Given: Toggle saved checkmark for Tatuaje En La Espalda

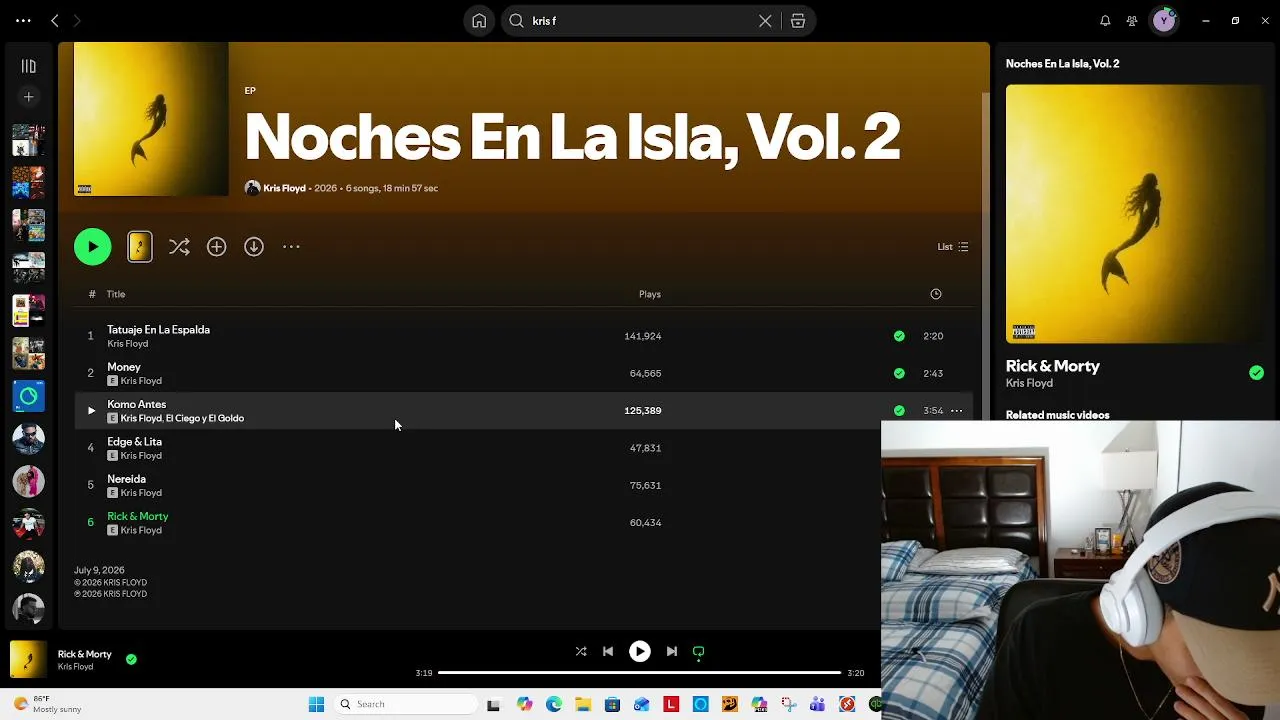Looking at the screenshot, I should pos(899,336).
